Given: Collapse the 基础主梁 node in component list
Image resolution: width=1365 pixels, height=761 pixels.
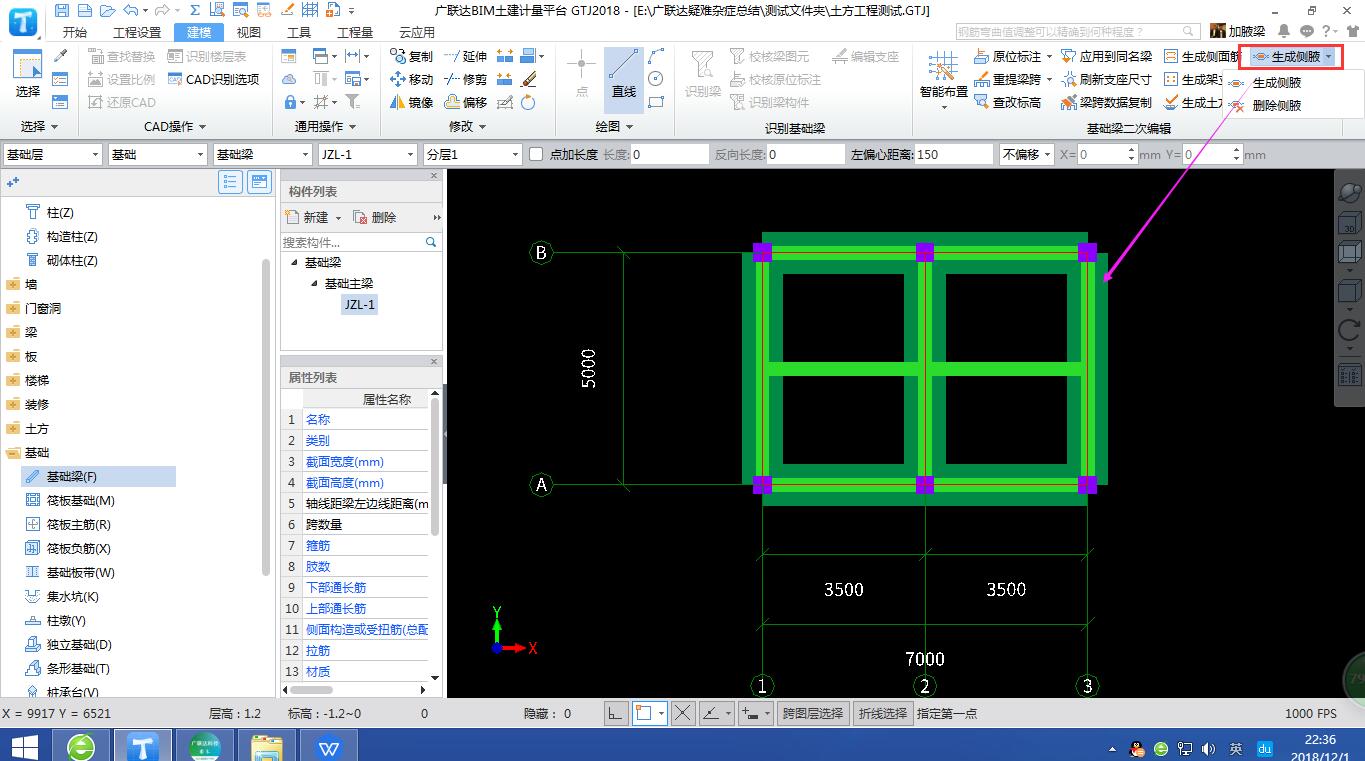Looking at the screenshot, I should (x=315, y=284).
